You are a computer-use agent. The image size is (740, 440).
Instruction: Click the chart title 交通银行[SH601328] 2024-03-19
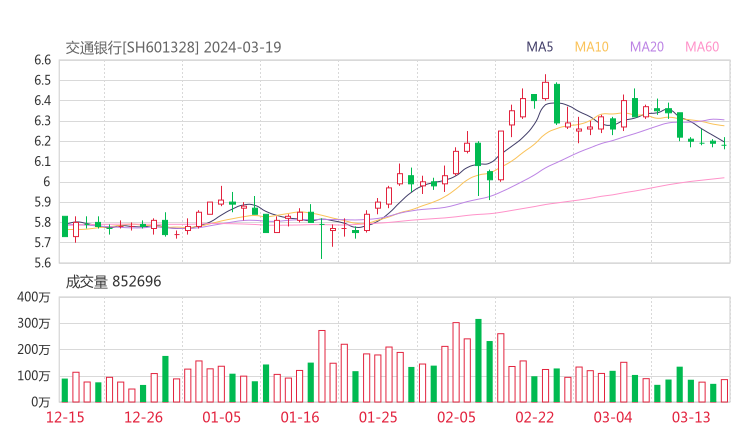click(x=173, y=47)
